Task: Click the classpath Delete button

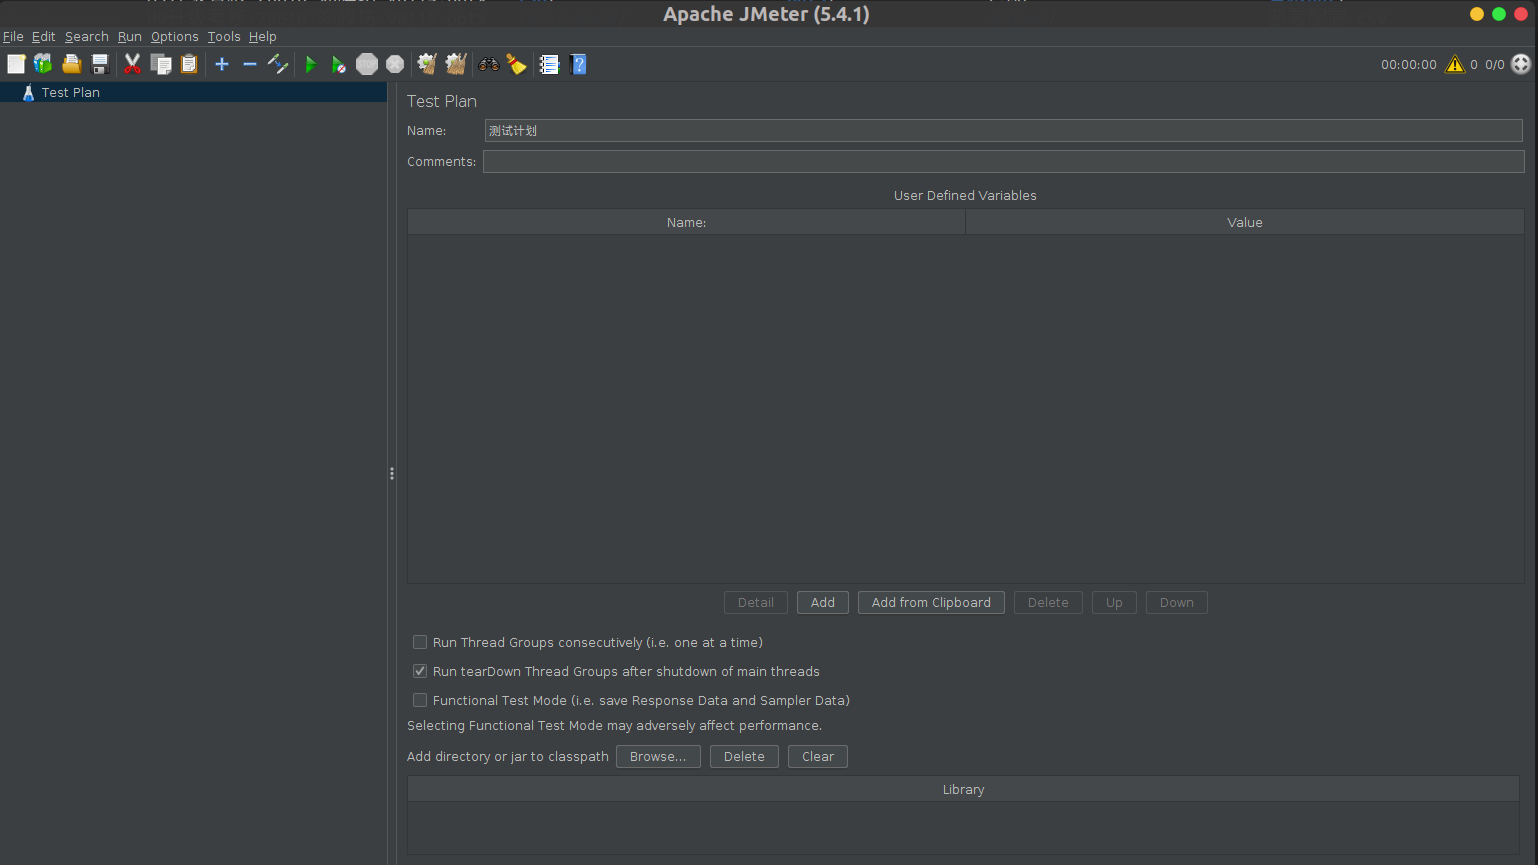Action: (x=744, y=756)
